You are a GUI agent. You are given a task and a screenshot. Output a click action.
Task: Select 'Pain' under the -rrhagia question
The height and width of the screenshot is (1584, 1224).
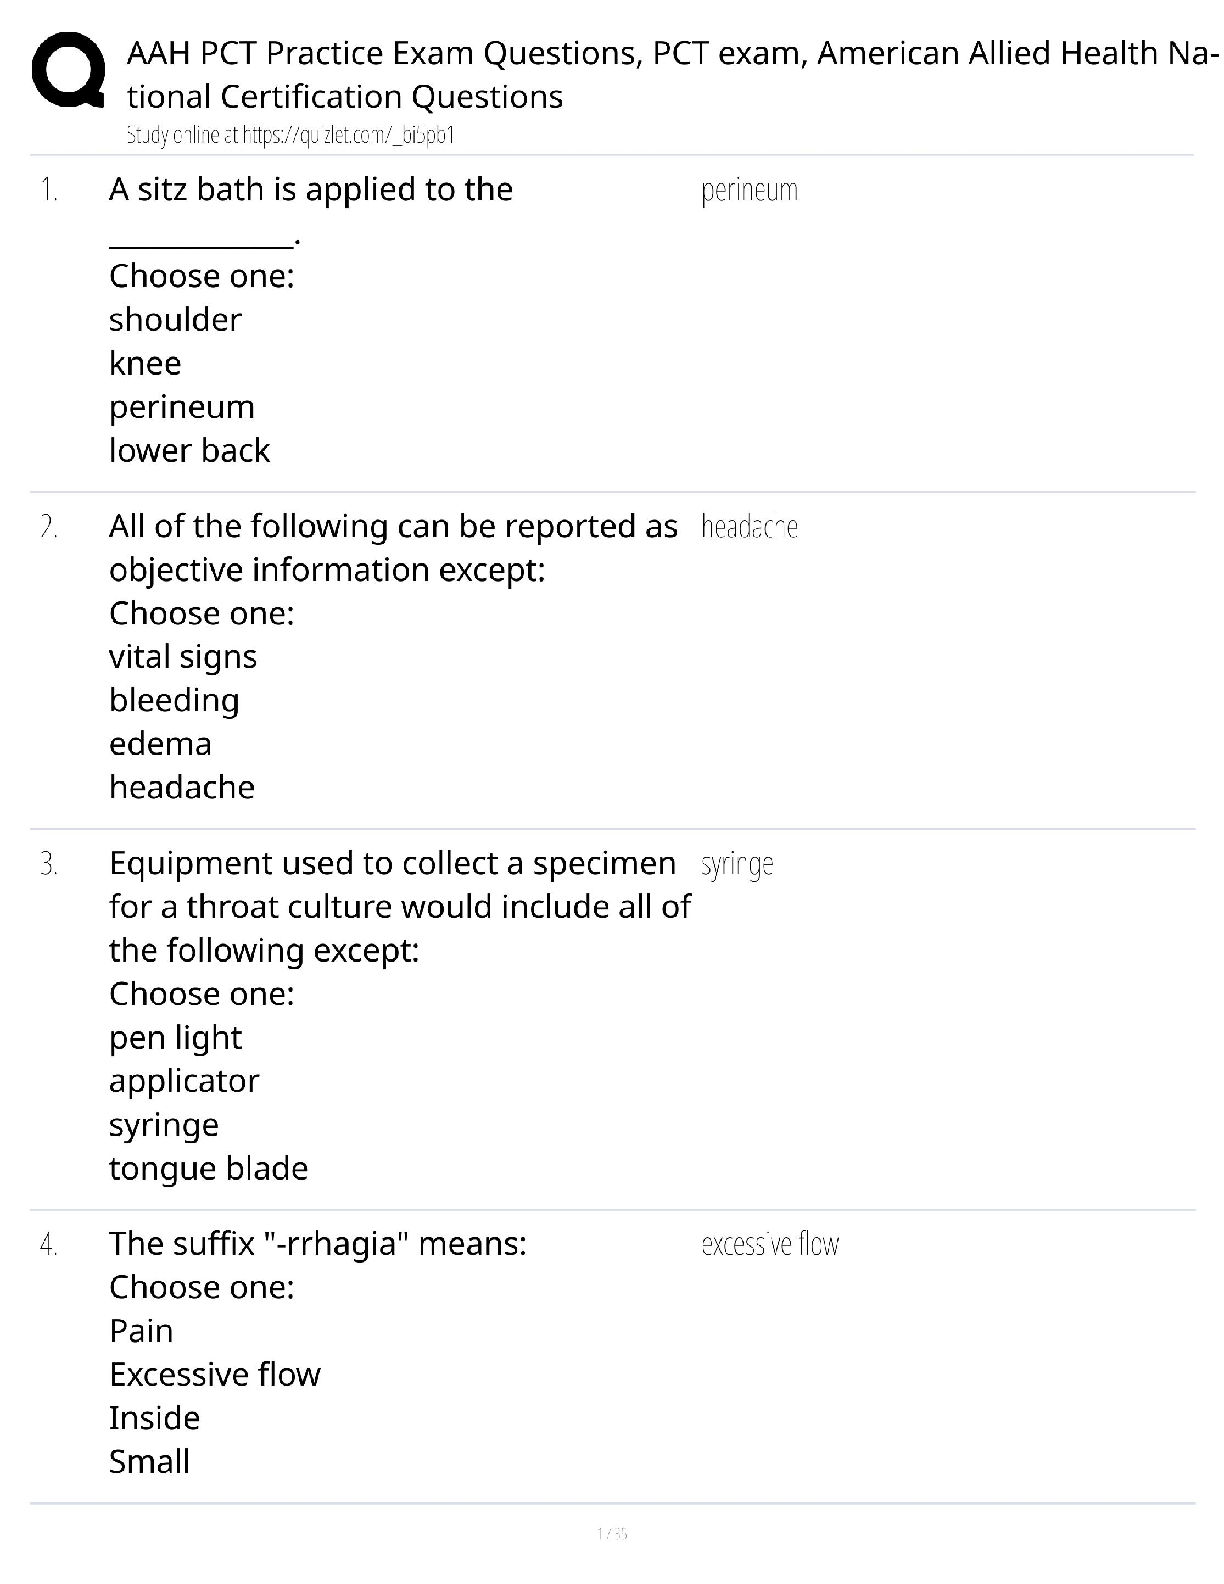click(x=141, y=1331)
